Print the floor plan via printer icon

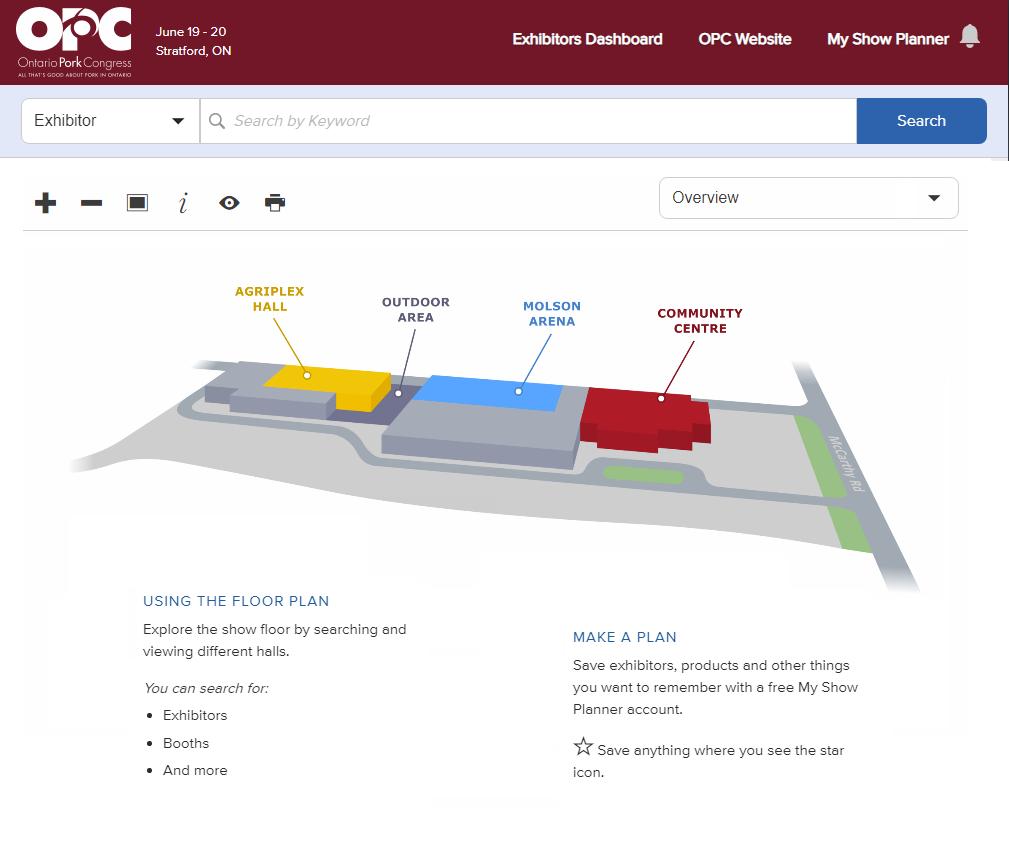tap(275, 203)
